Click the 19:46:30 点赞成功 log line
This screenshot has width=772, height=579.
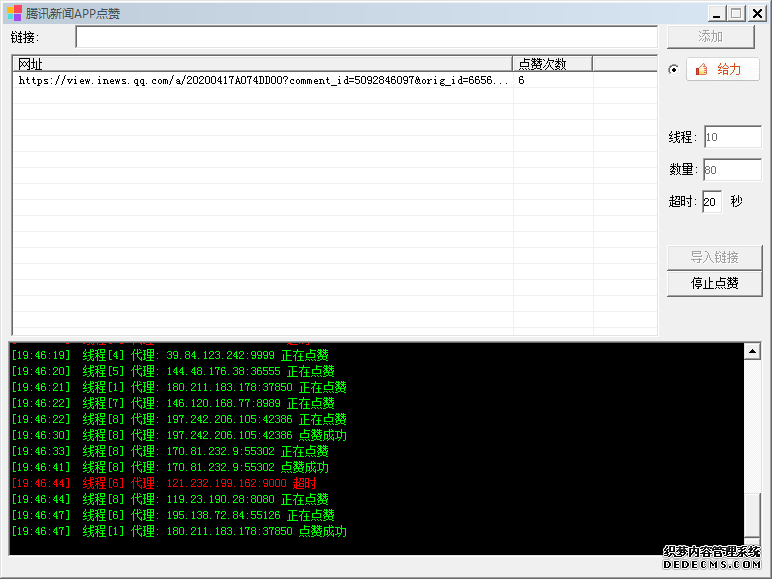coord(179,435)
